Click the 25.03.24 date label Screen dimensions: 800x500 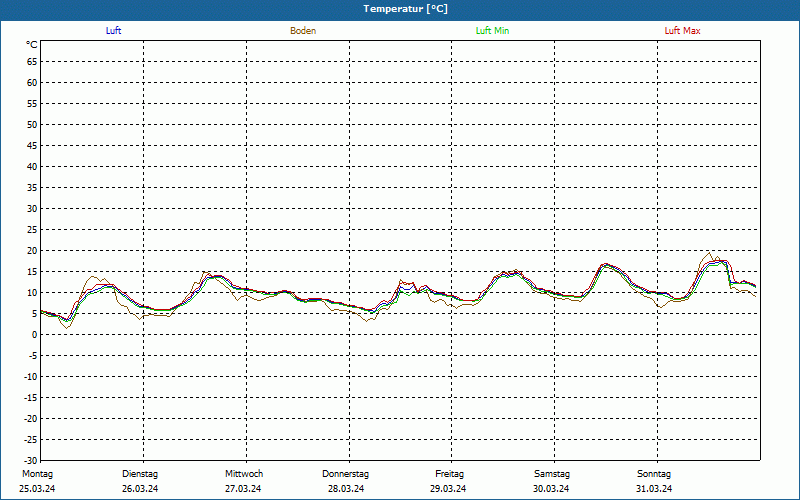[37, 489]
